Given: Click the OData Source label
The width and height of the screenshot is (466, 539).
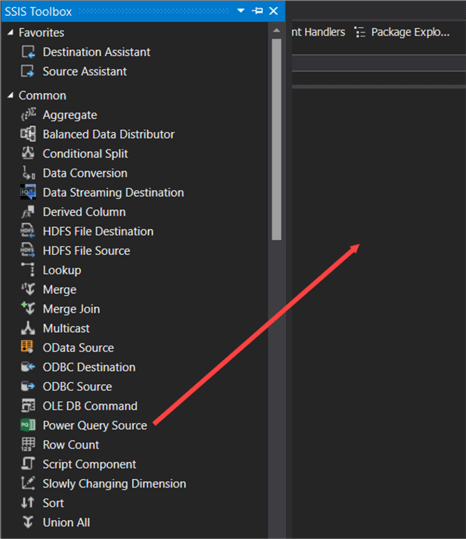Looking at the screenshot, I should pyautogui.click(x=78, y=348).
